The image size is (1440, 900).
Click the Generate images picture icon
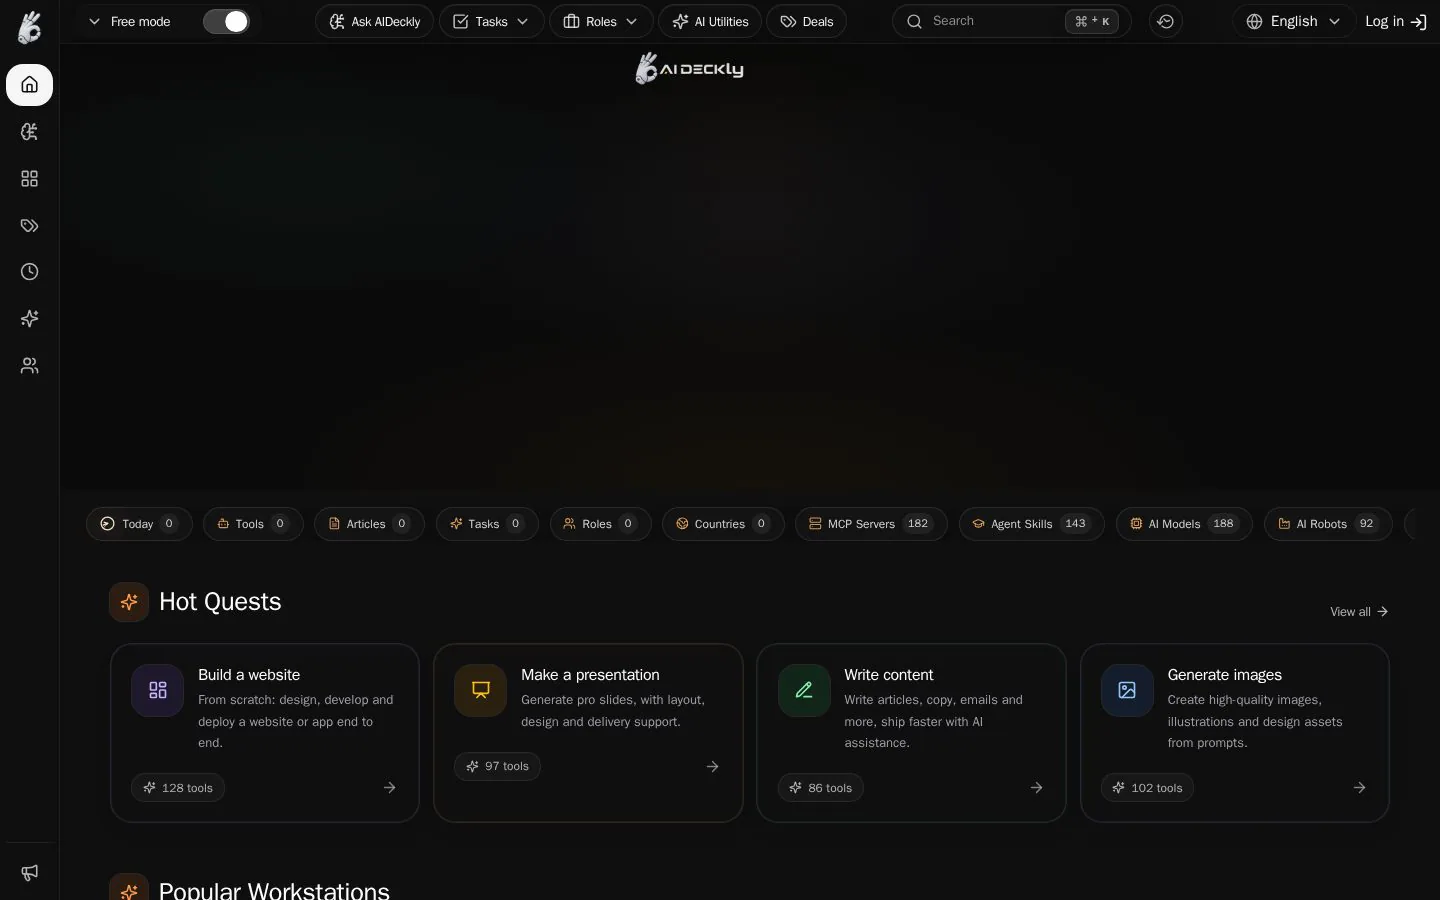1127,690
